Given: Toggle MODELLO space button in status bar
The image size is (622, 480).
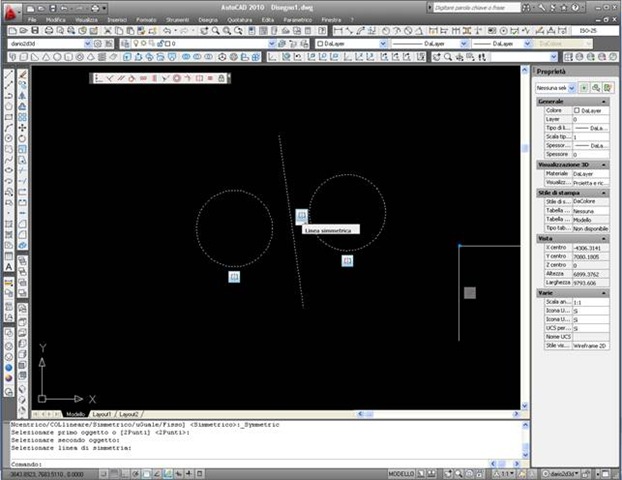Looking at the screenshot, I should (401, 474).
